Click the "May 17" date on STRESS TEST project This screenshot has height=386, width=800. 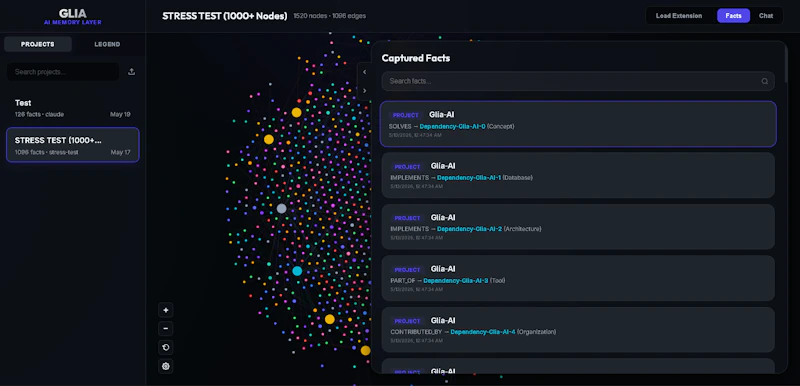click(x=120, y=152)
